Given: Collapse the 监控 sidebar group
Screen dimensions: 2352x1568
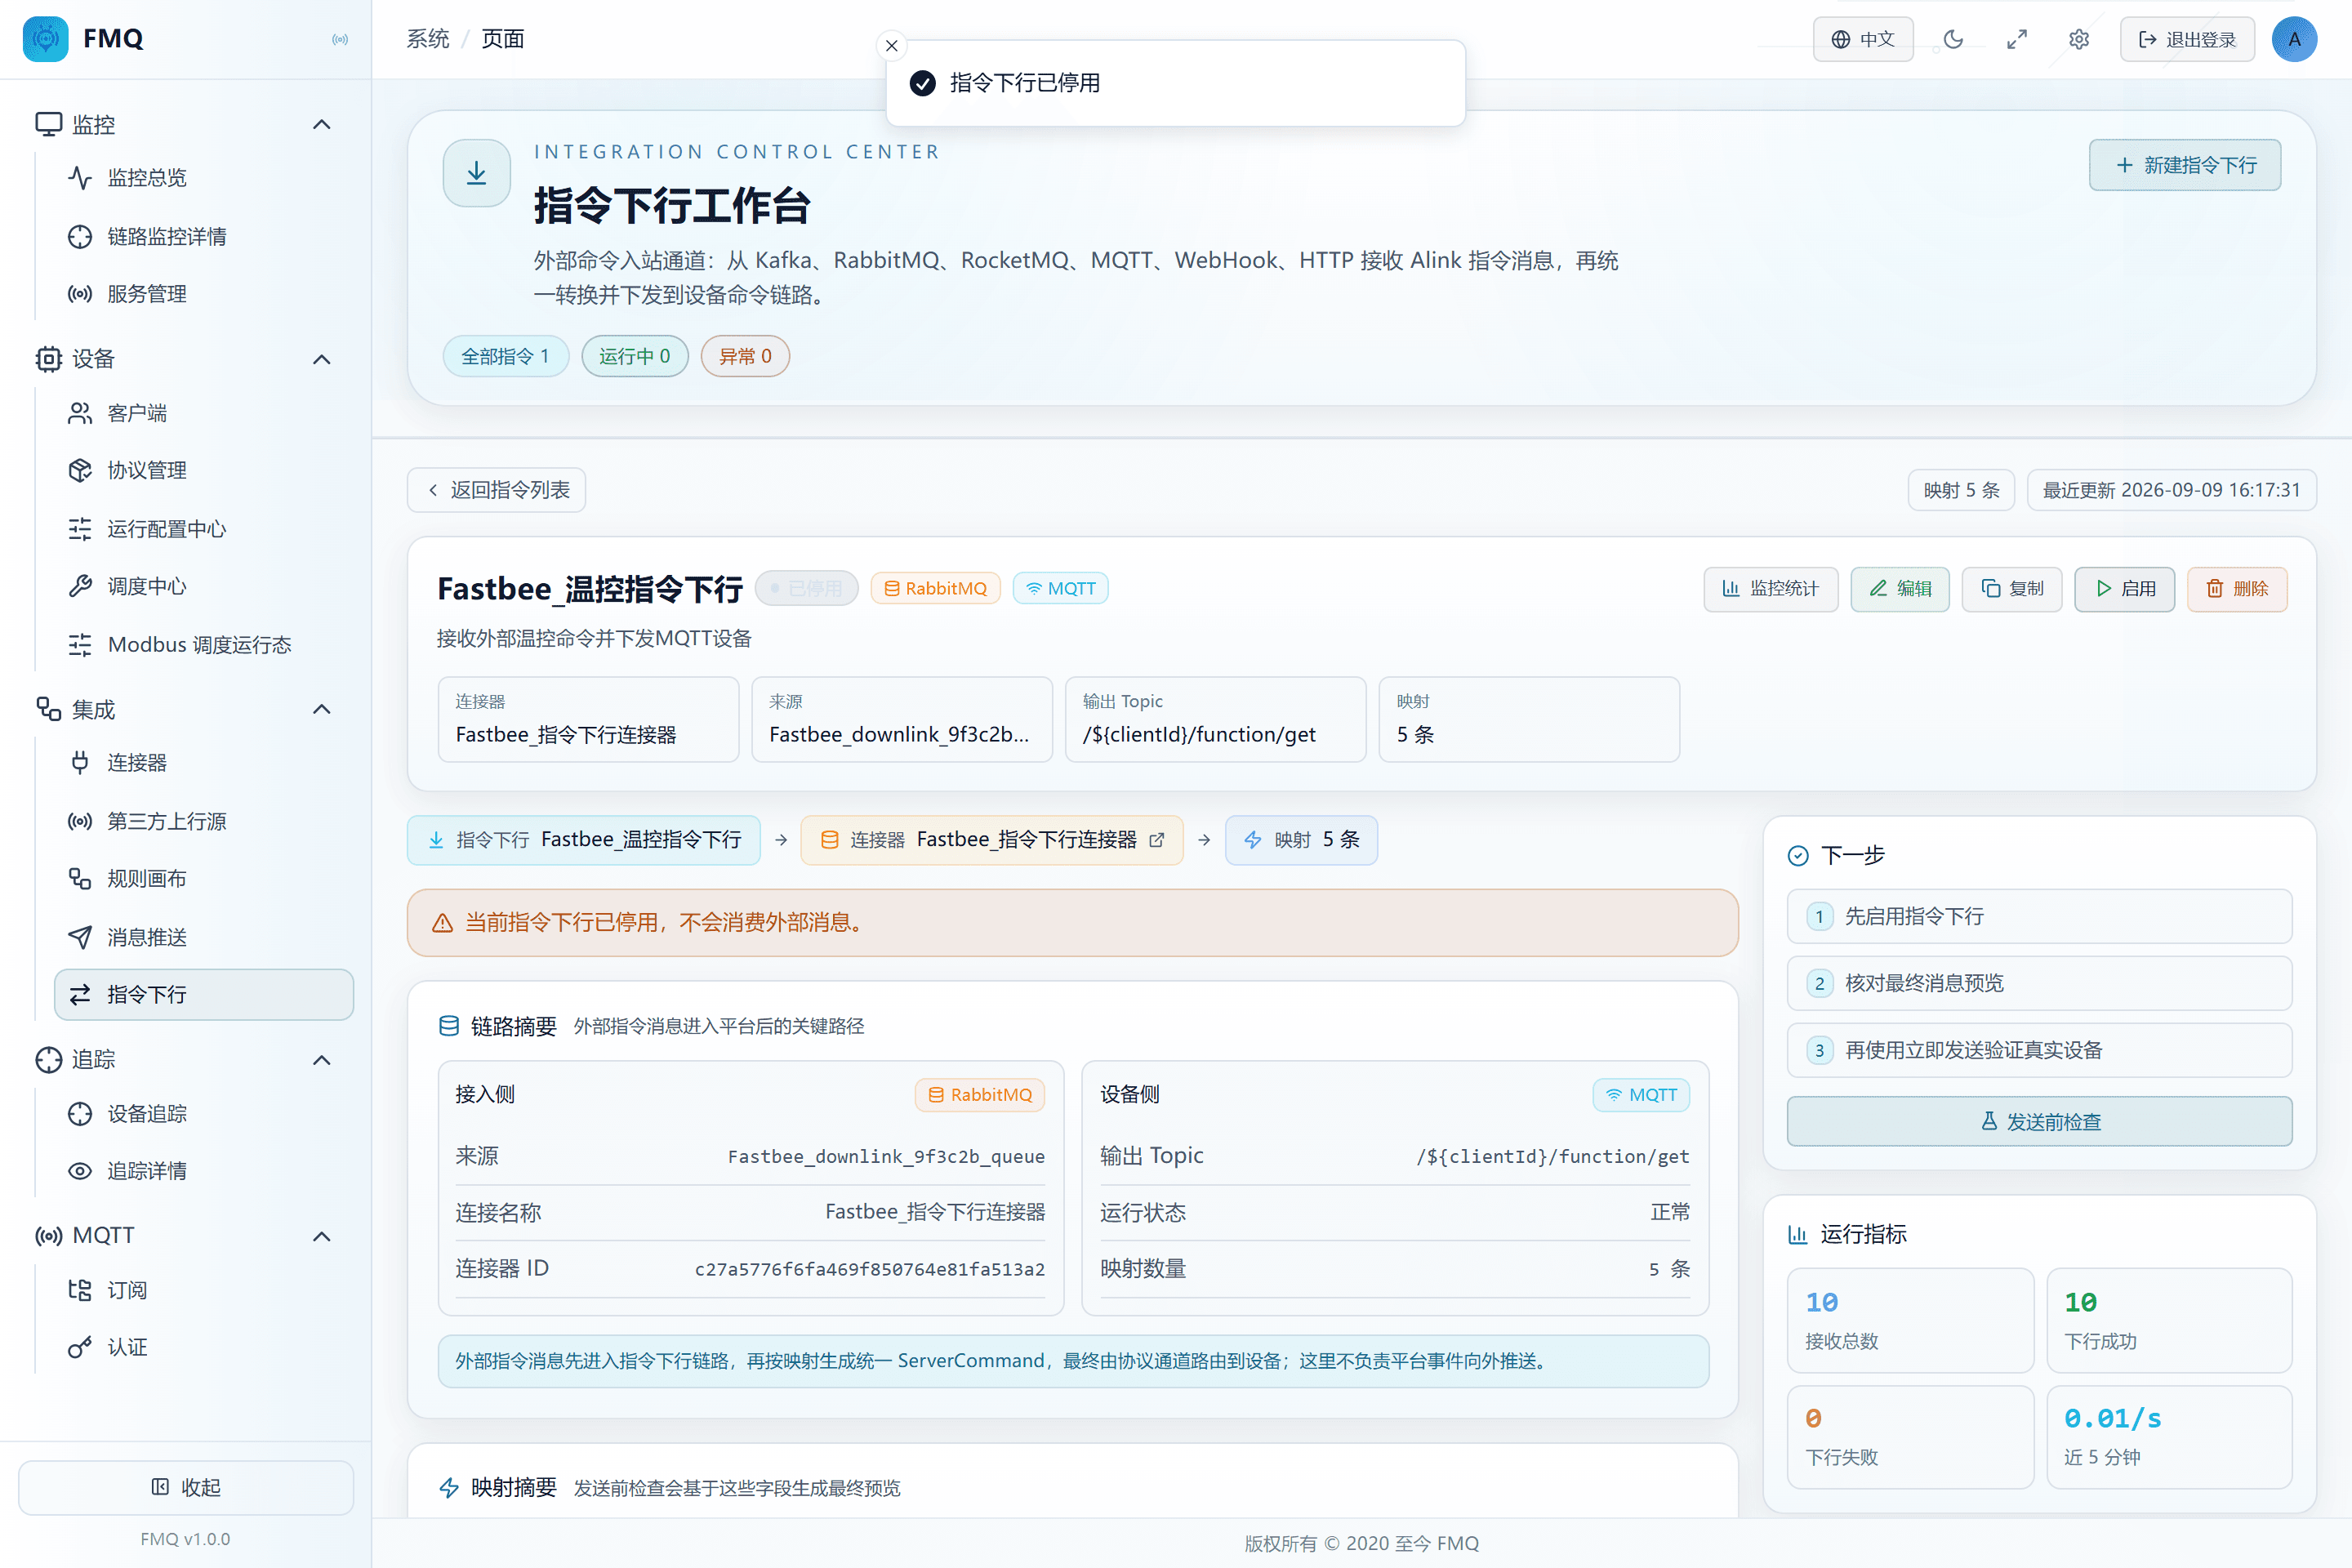Looking at the screenshot, I should coord(321,124).
